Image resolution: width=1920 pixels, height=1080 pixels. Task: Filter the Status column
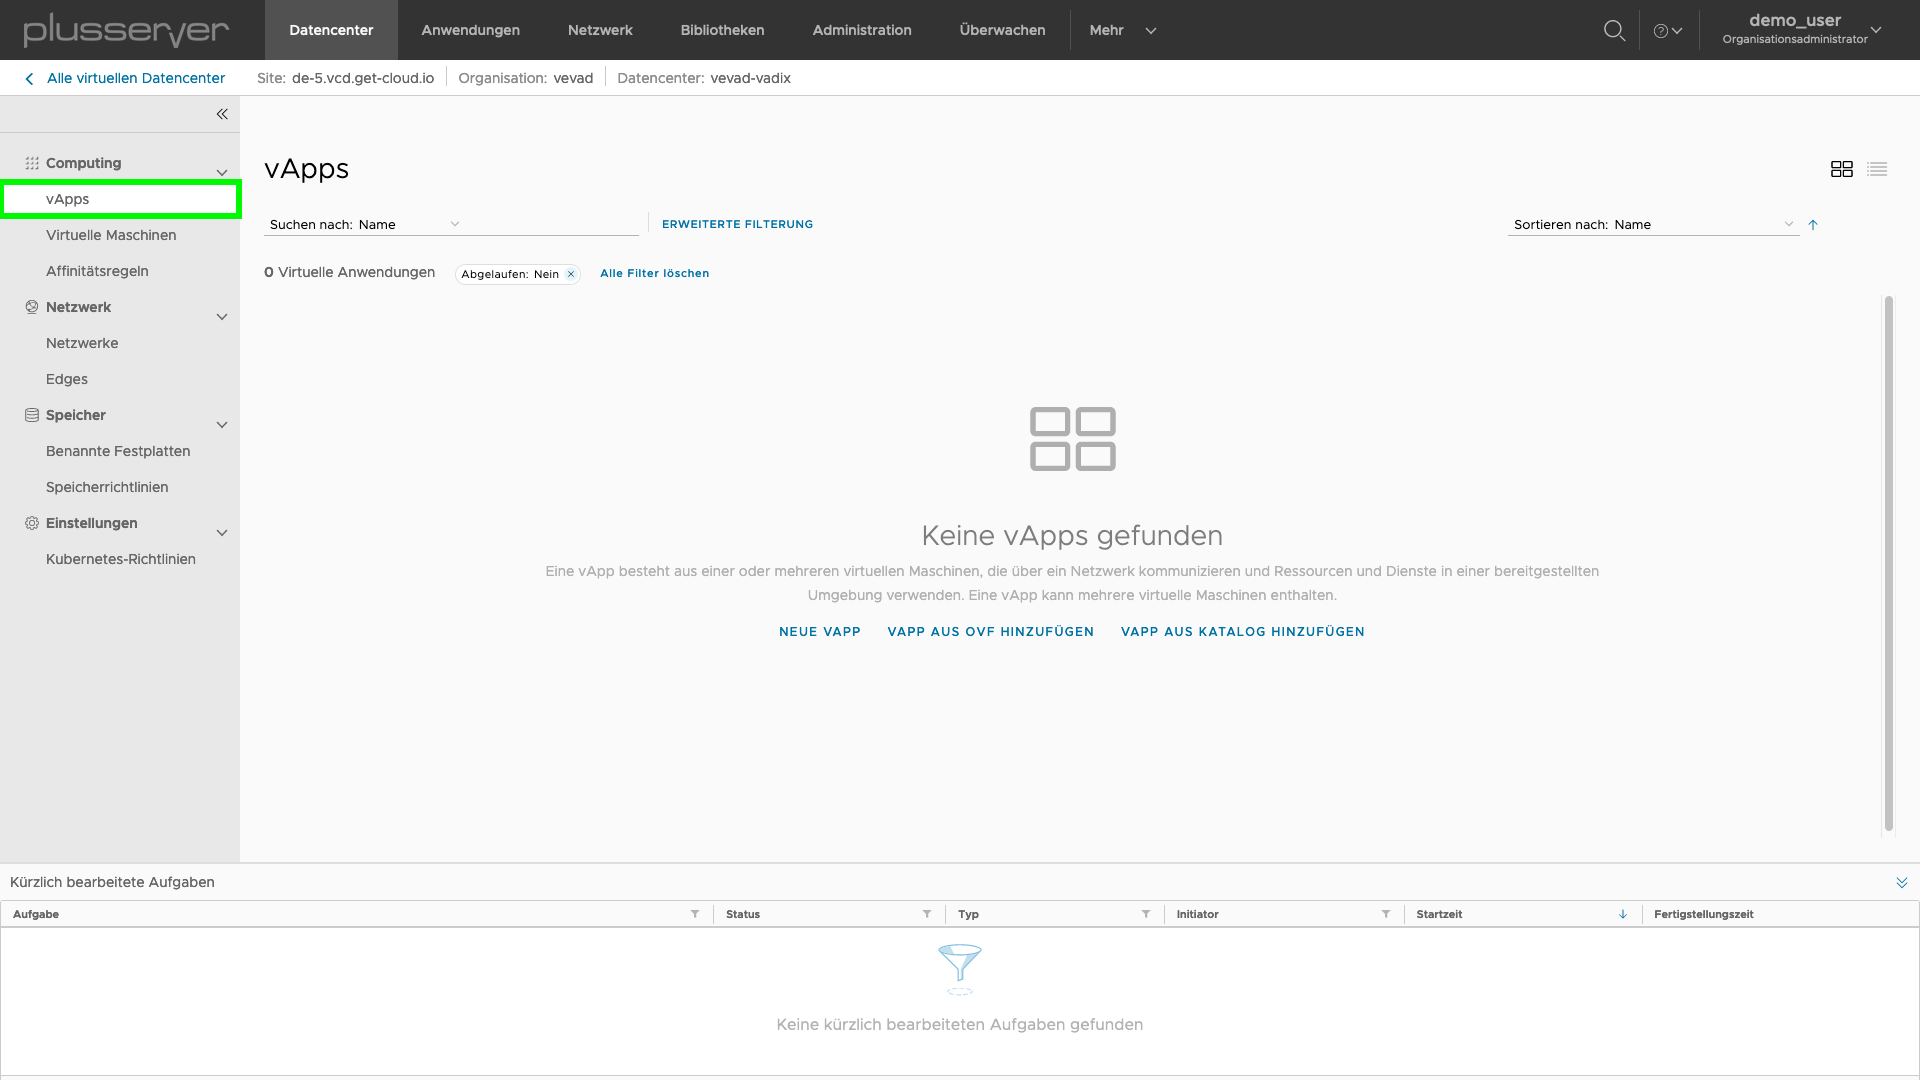point(927,914)
